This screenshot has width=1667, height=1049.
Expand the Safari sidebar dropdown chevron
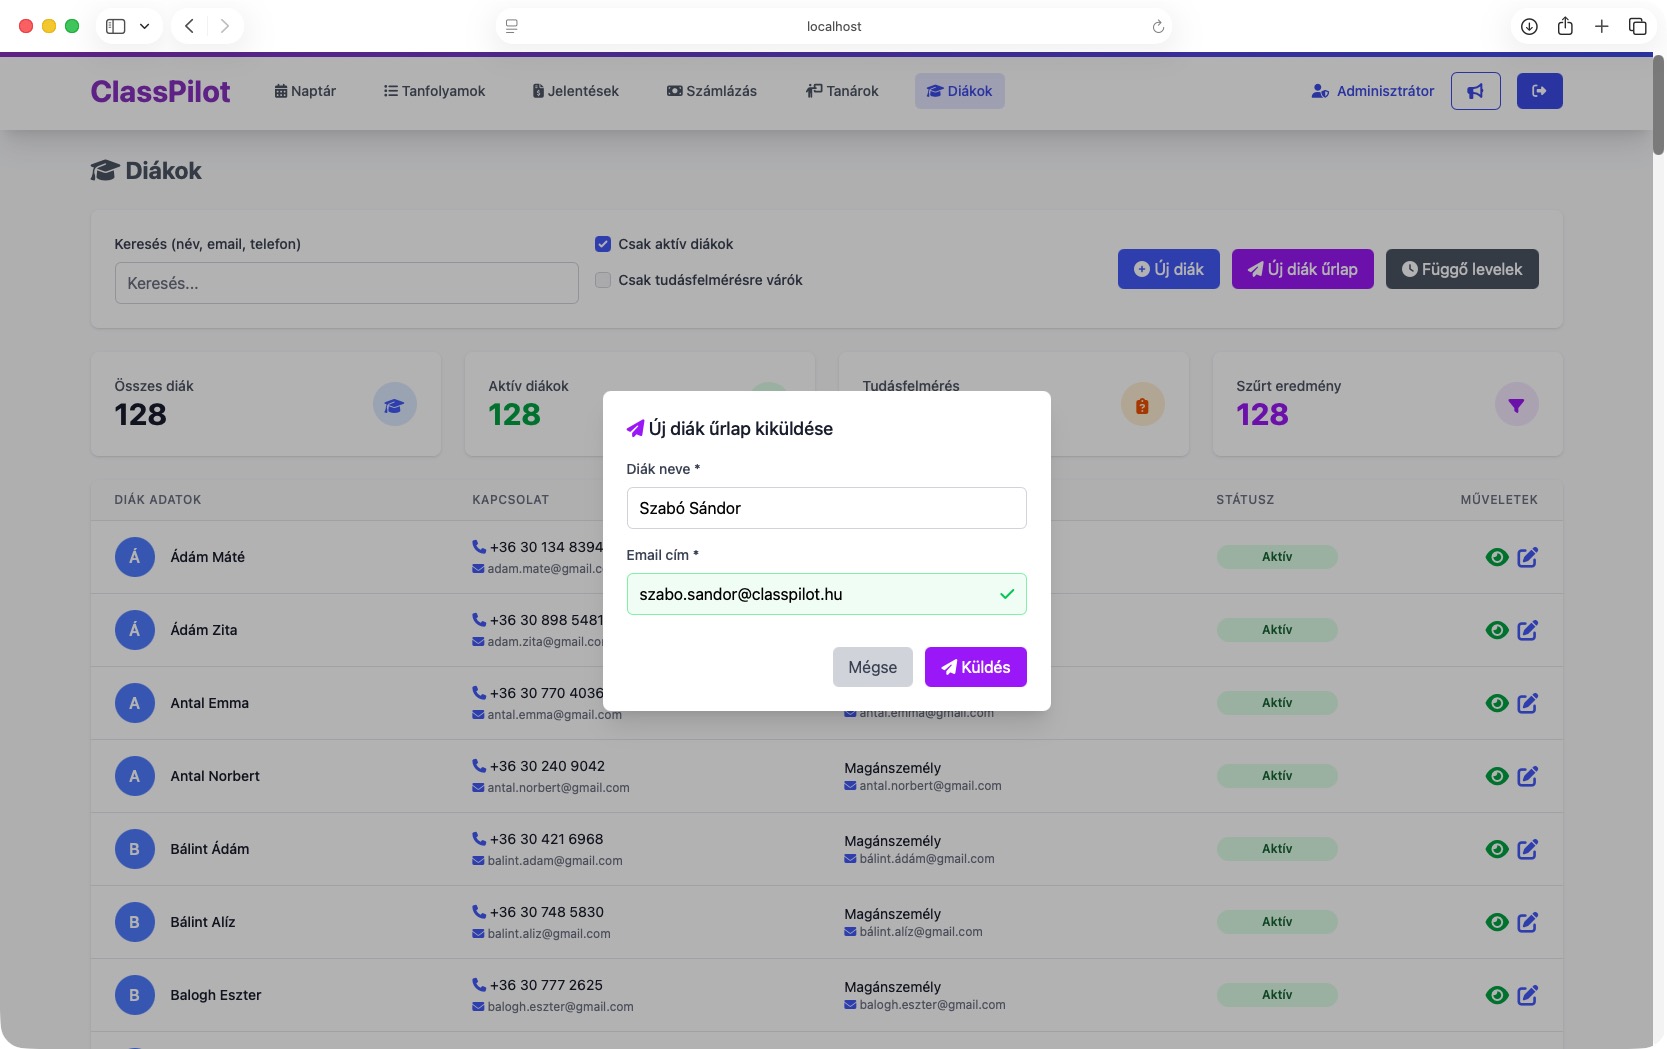click(x=144, y=27)
